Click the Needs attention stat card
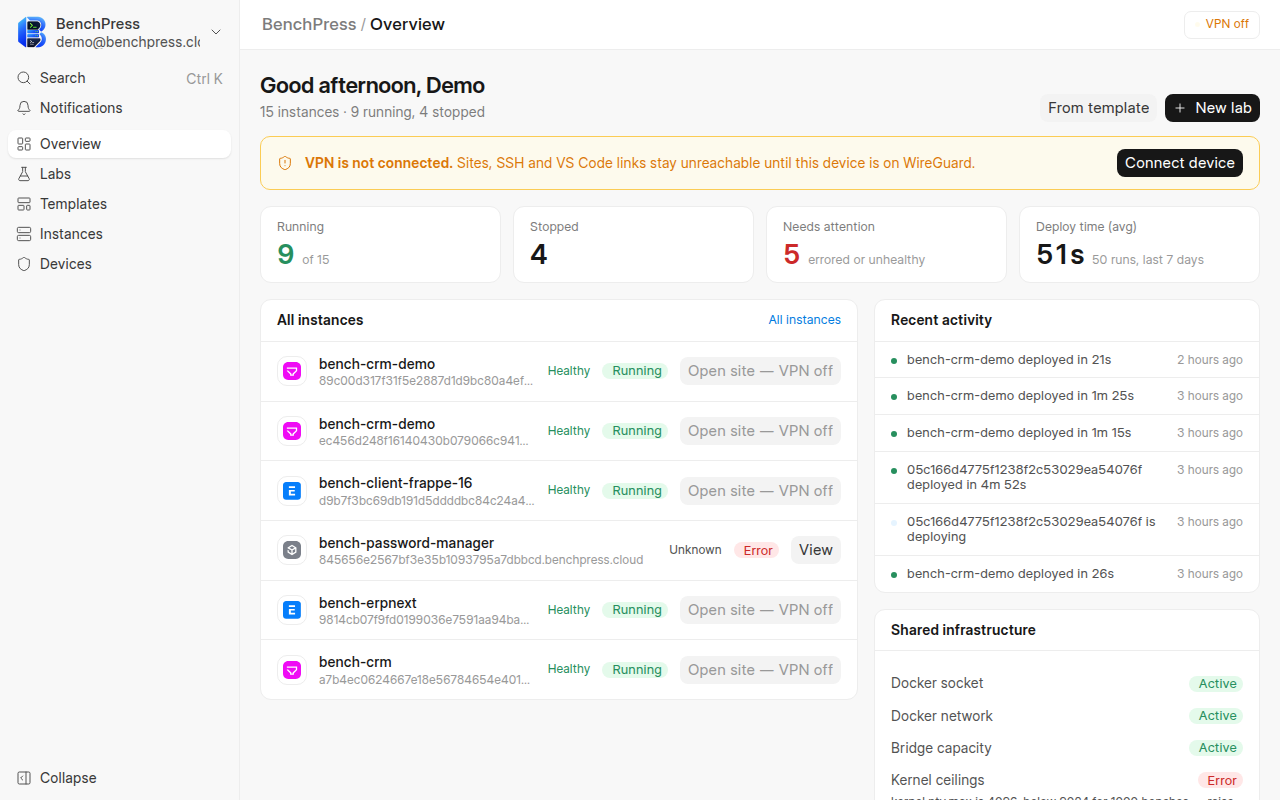 click(x=886, y=245)
